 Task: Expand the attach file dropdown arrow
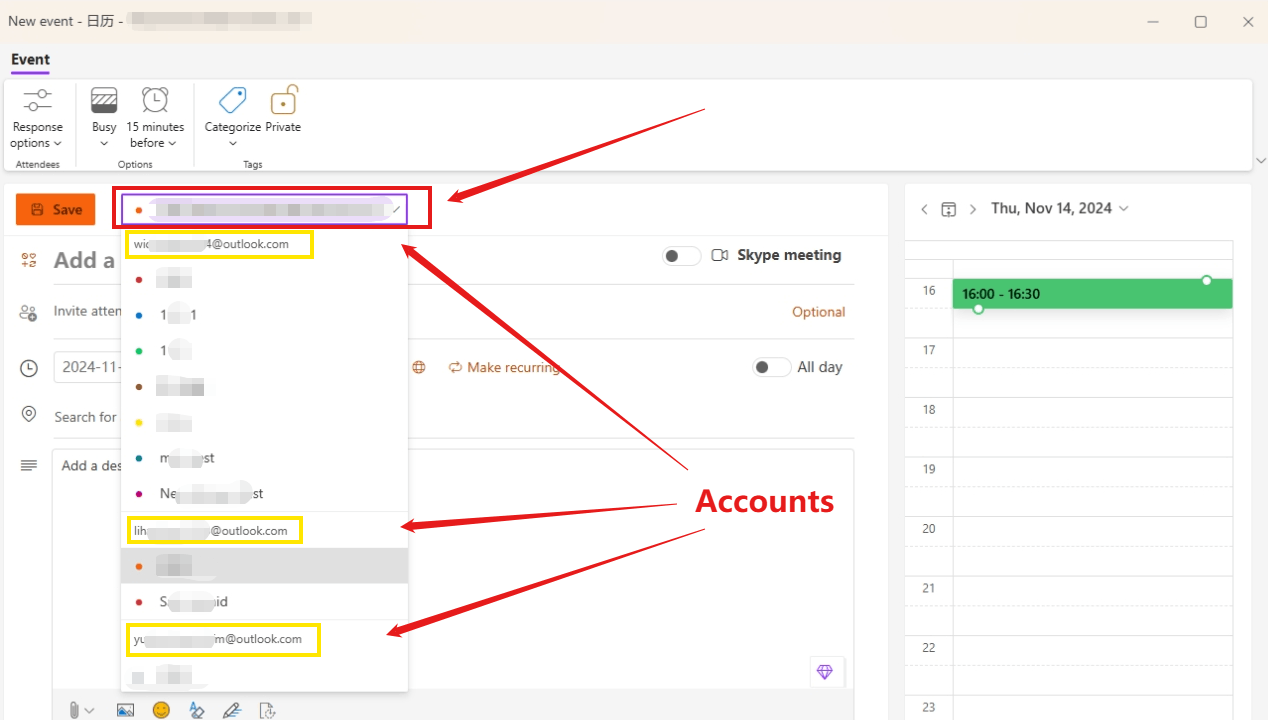tap(90, 710)
